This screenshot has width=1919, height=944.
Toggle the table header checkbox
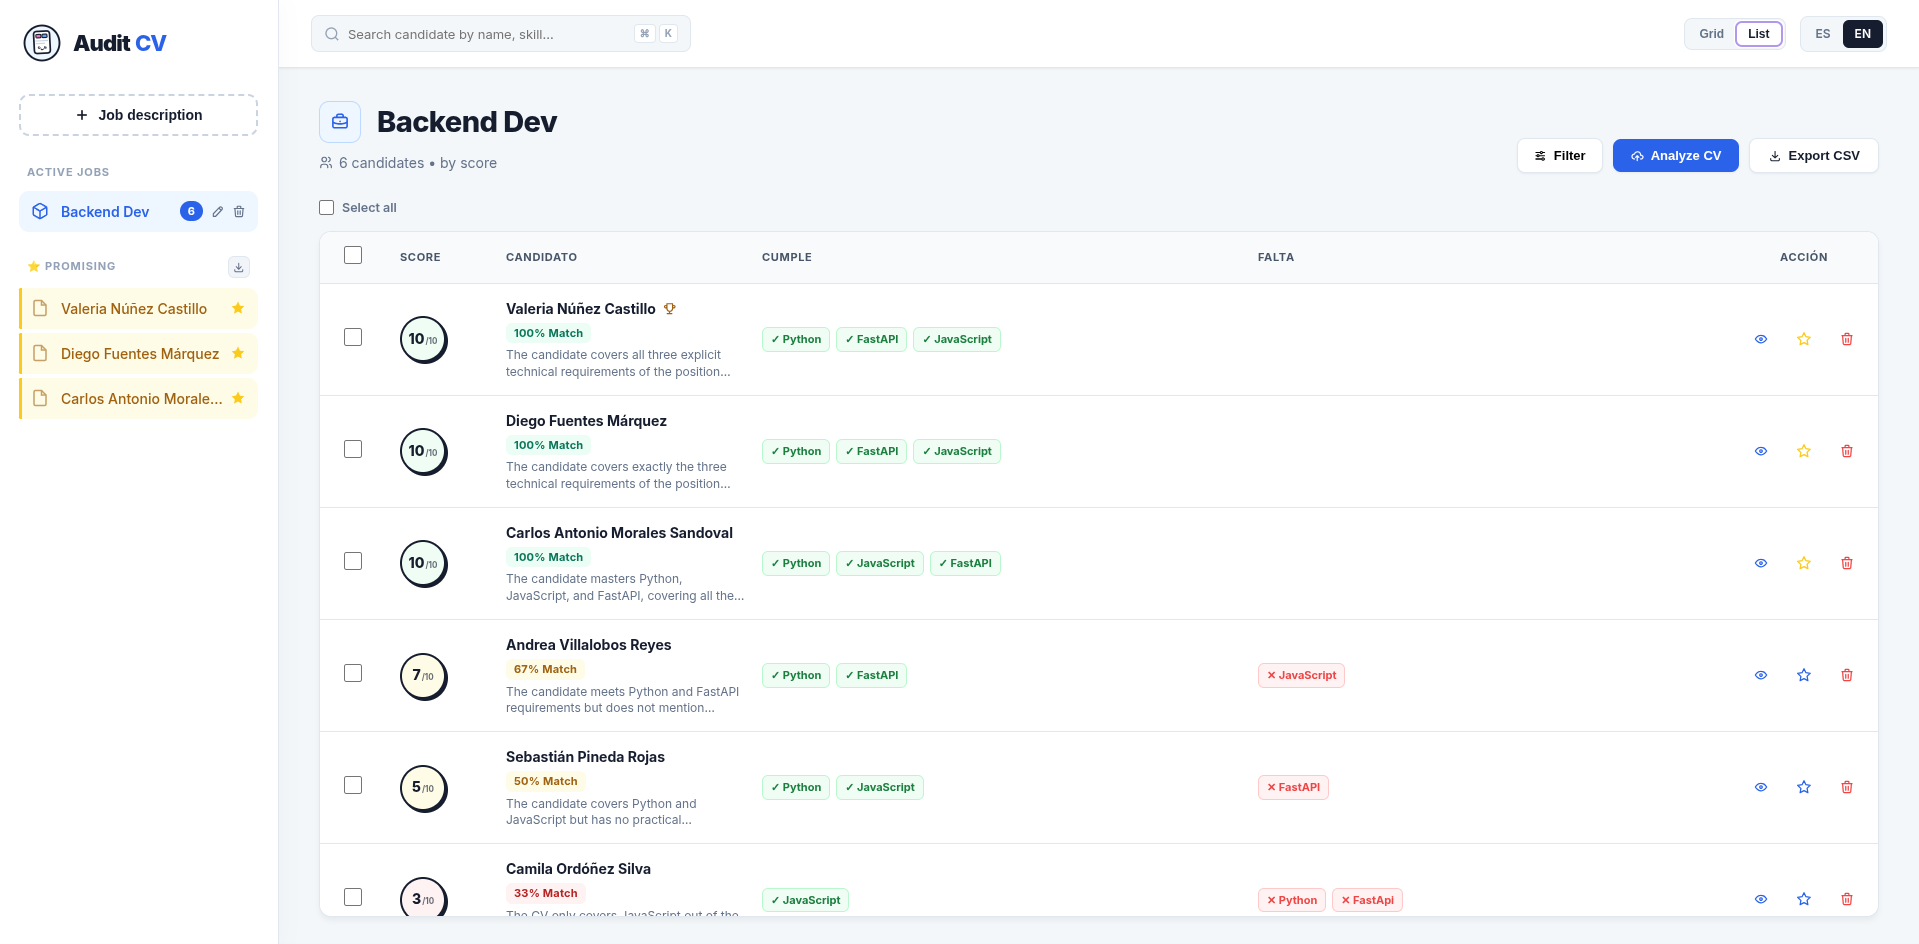[353, 255]
